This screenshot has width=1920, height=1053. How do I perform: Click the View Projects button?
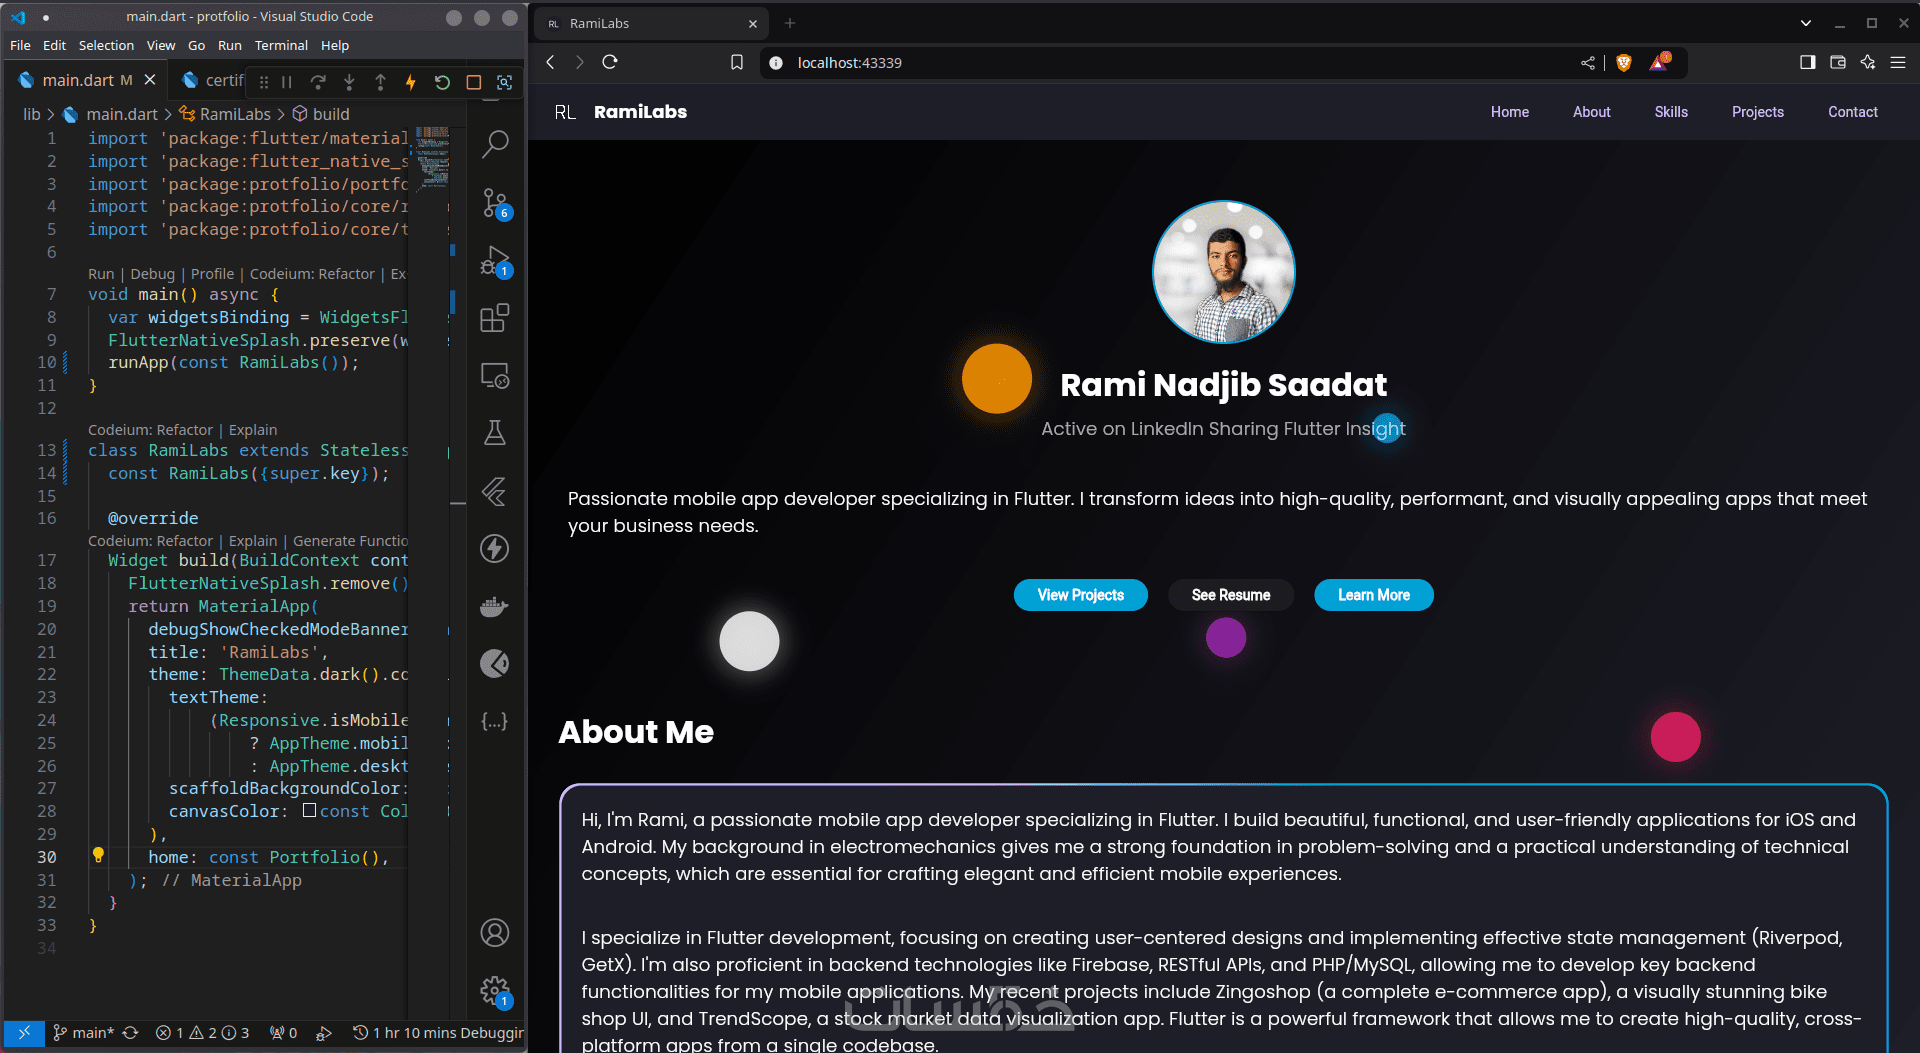[1081, 595]
